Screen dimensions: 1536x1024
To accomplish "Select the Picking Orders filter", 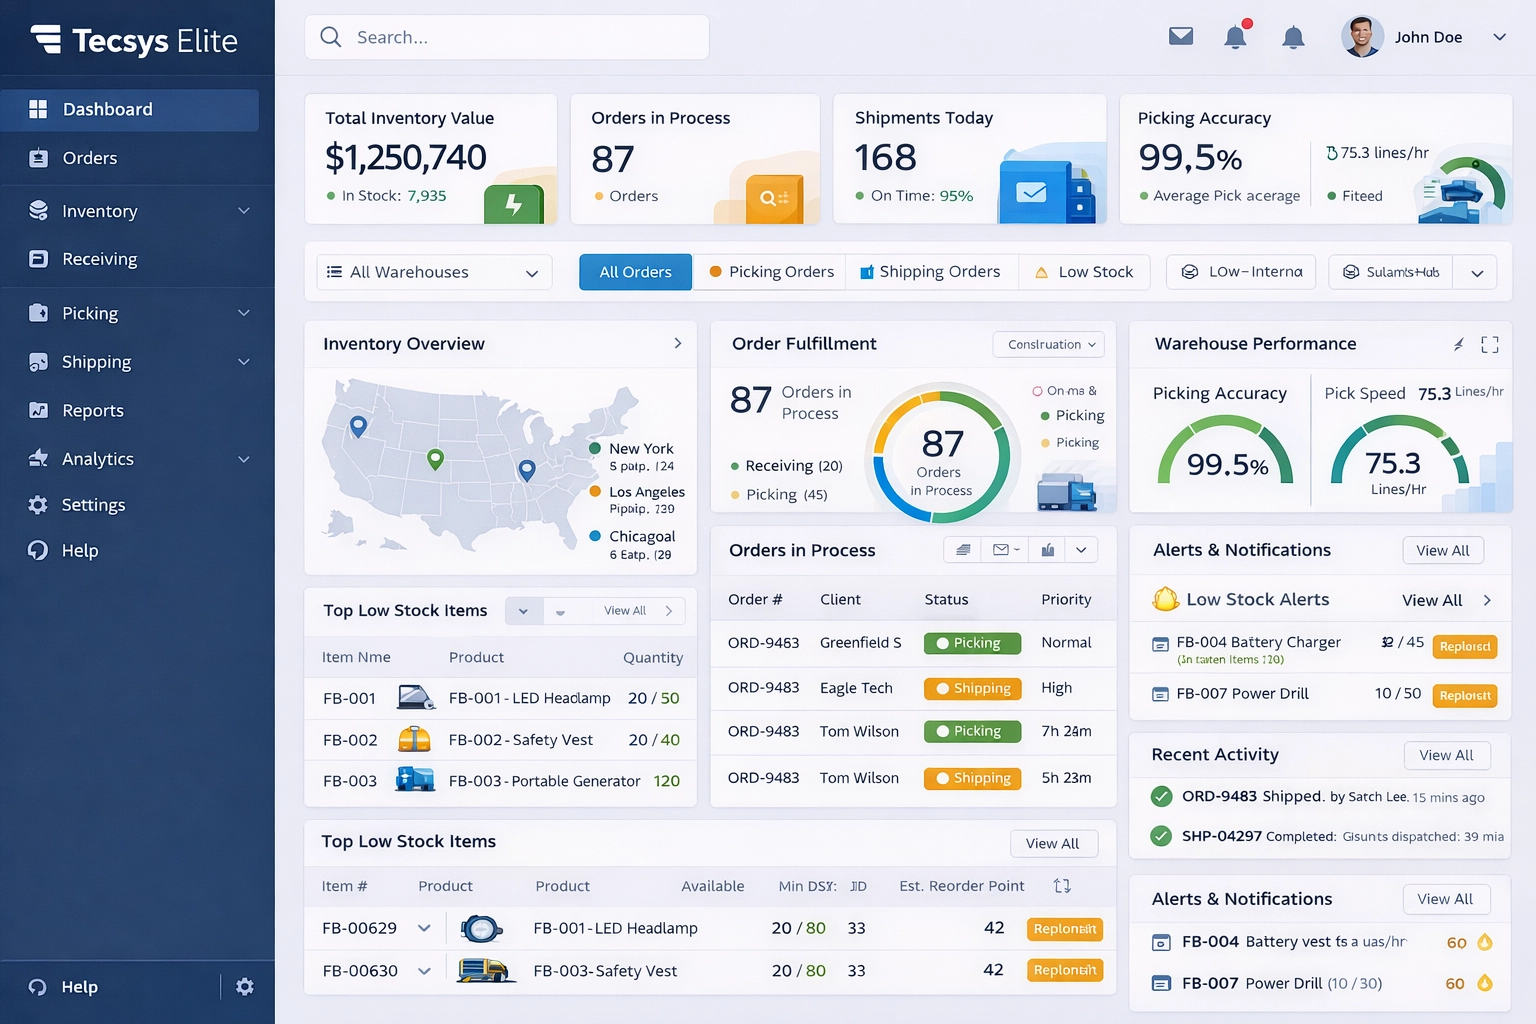I will pos(771,272).
